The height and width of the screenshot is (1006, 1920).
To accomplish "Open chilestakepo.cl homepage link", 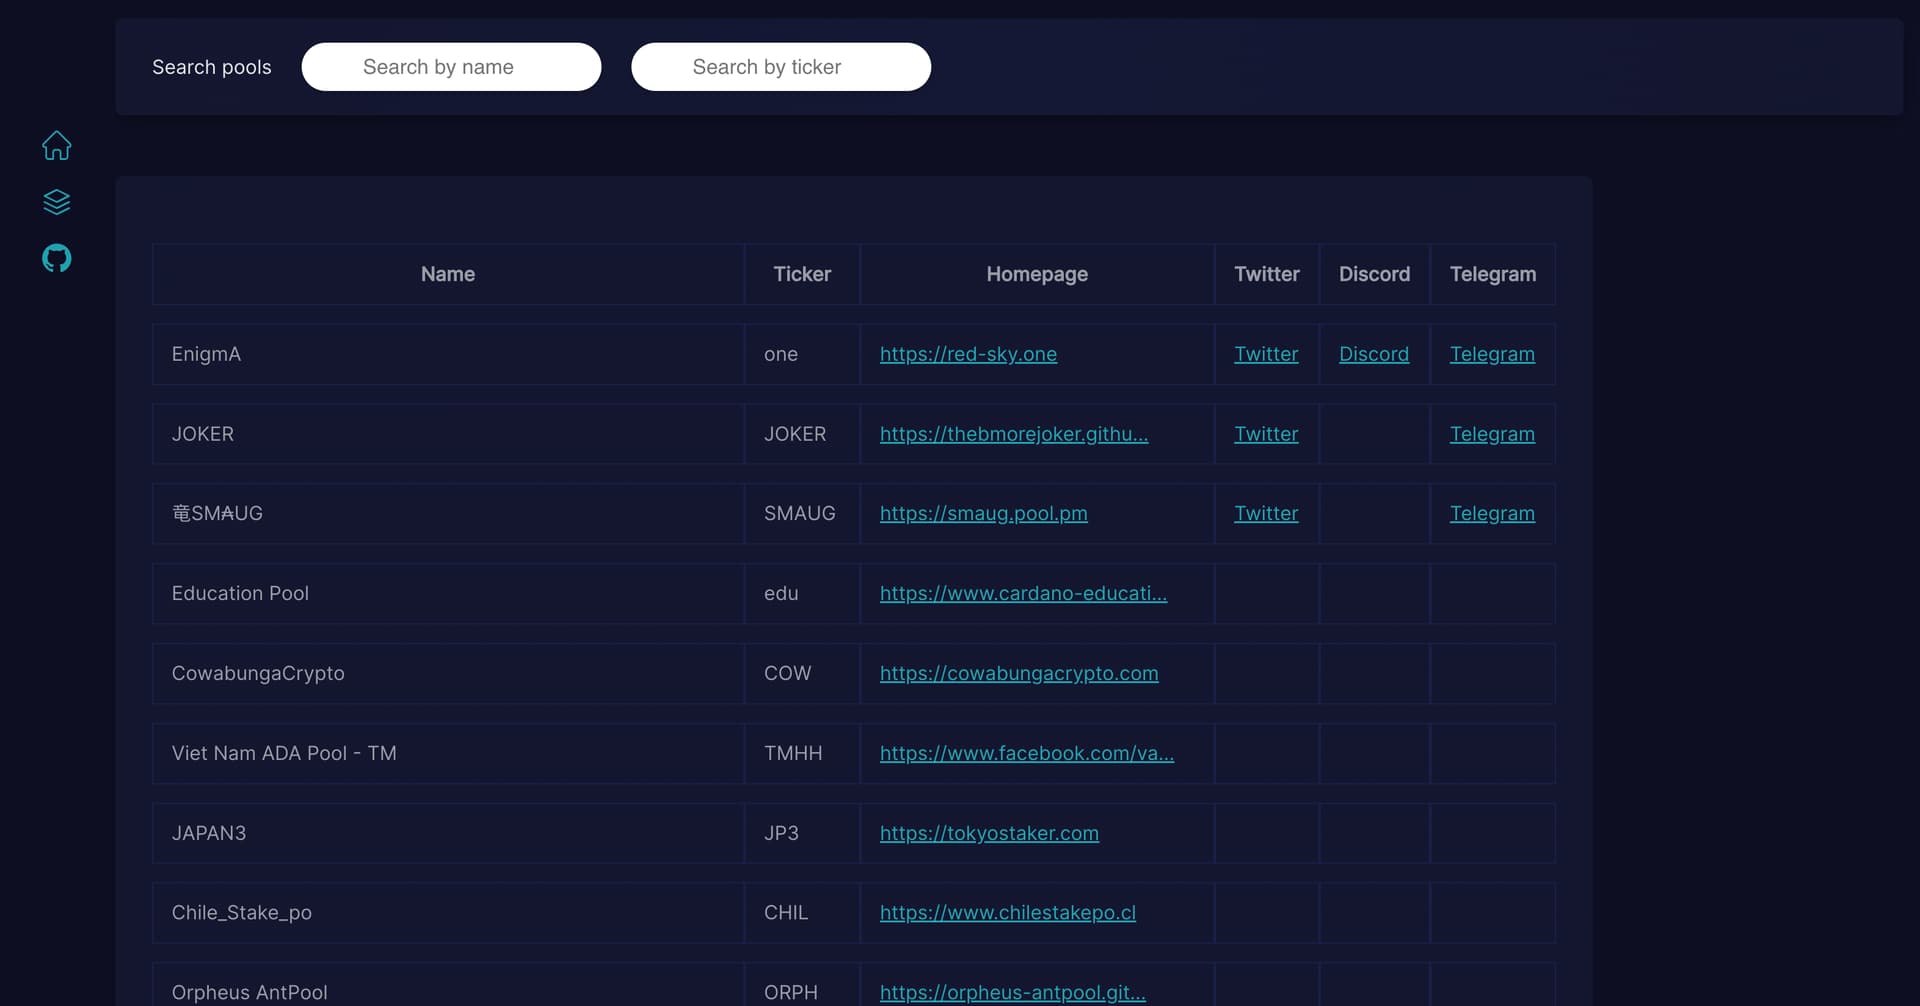I will coord(1007,912).
